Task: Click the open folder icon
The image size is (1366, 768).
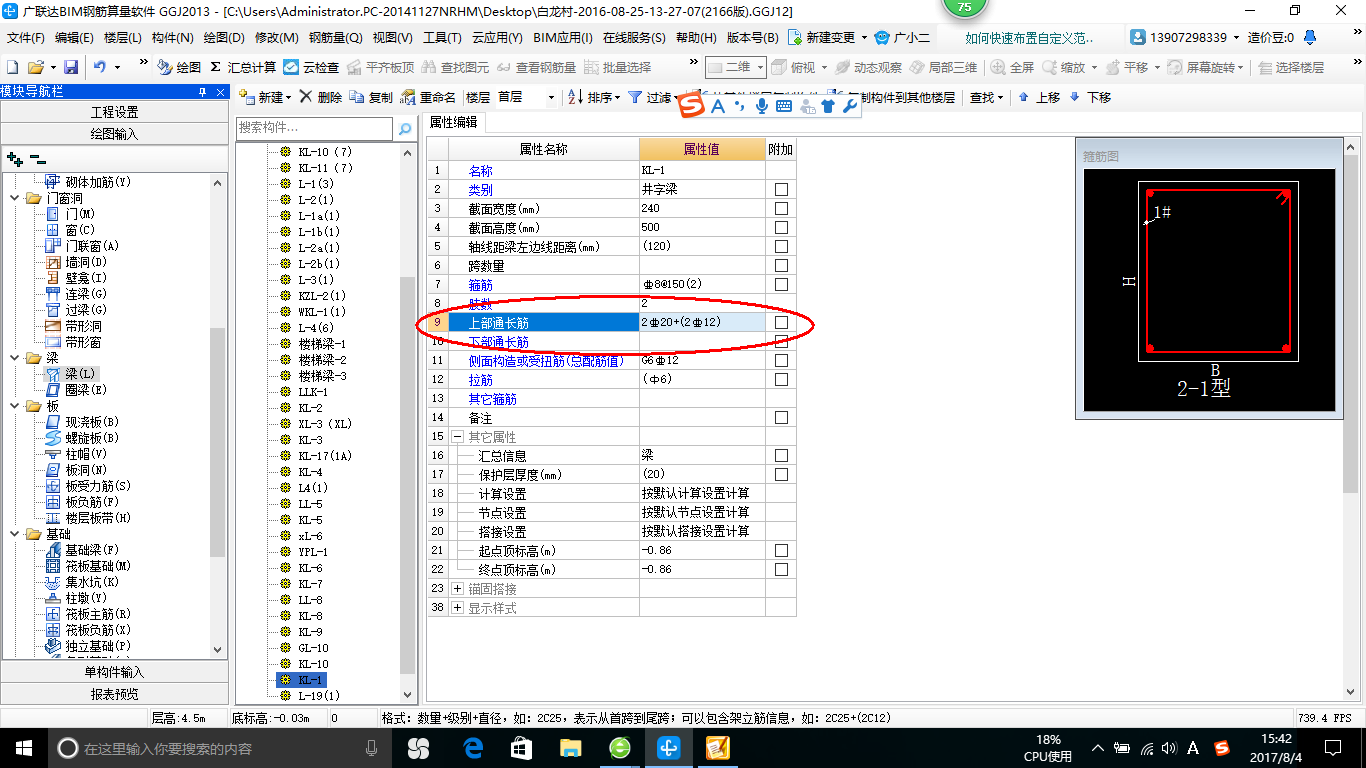Action: coord(36,67)
